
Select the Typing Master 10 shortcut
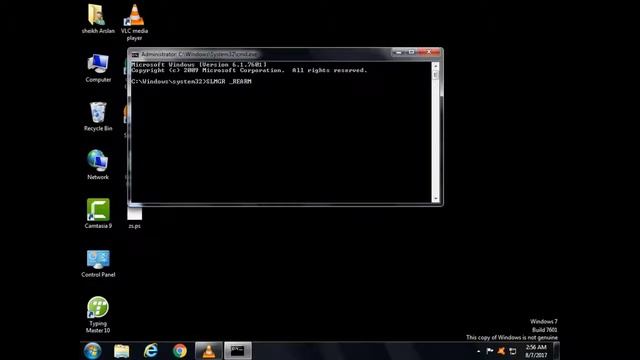coord(98,315)
